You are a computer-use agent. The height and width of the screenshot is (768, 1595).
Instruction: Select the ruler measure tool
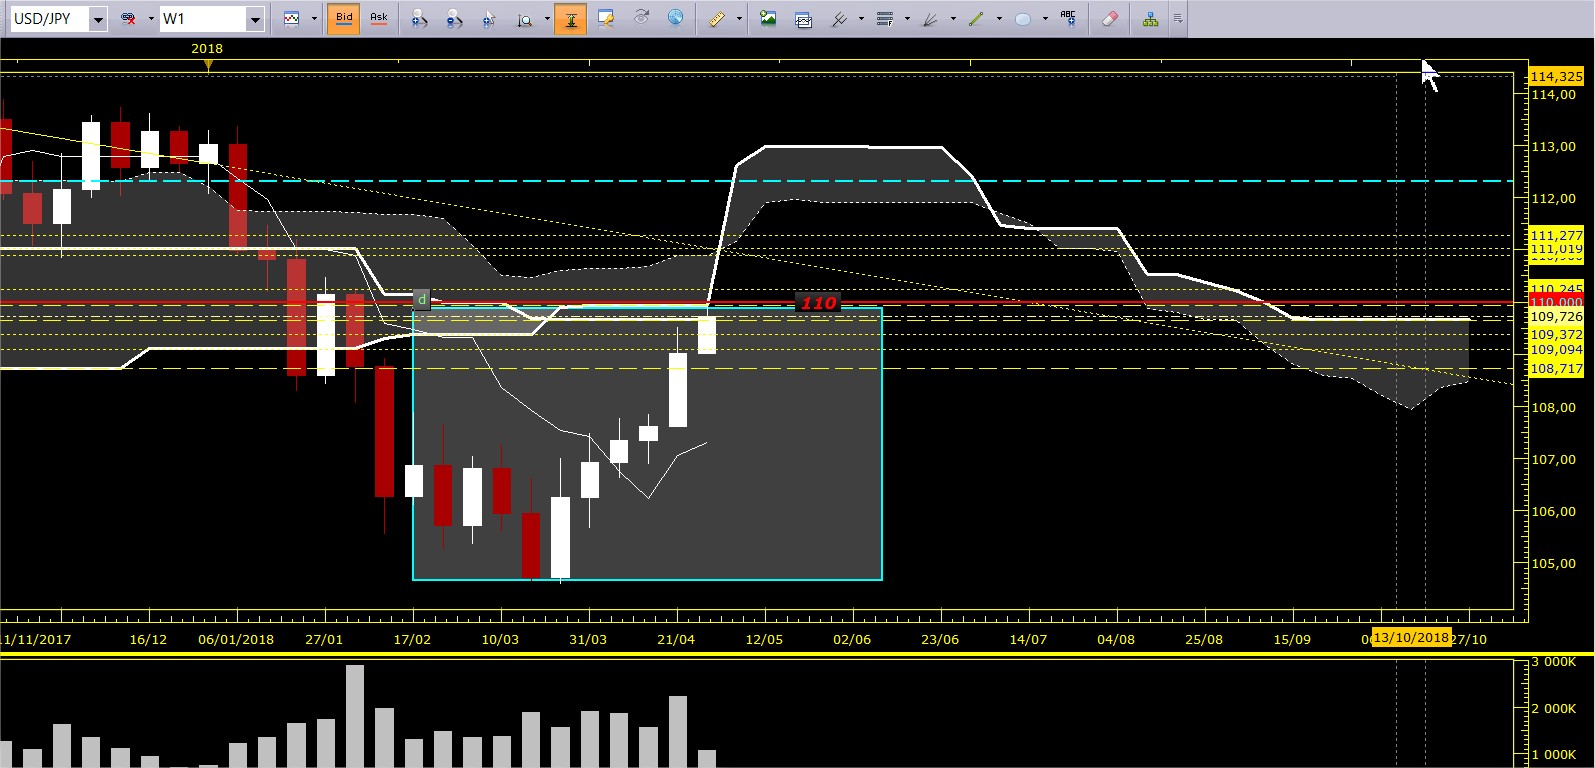(717, 19)
